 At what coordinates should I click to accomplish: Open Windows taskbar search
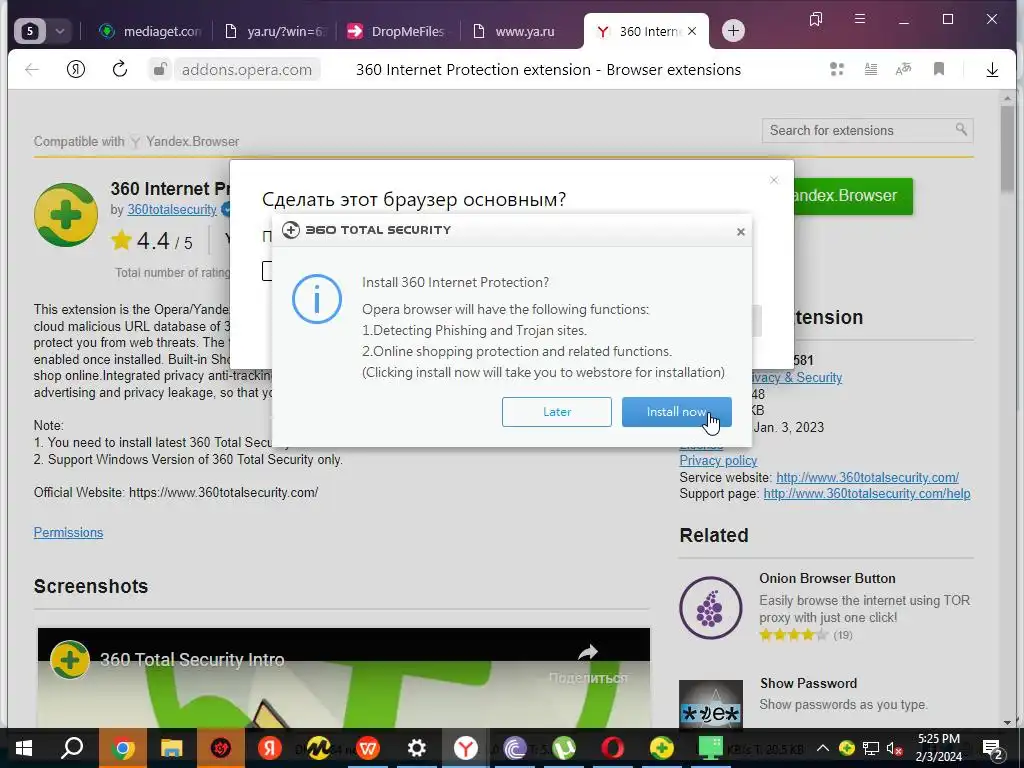tap(72, 748)
